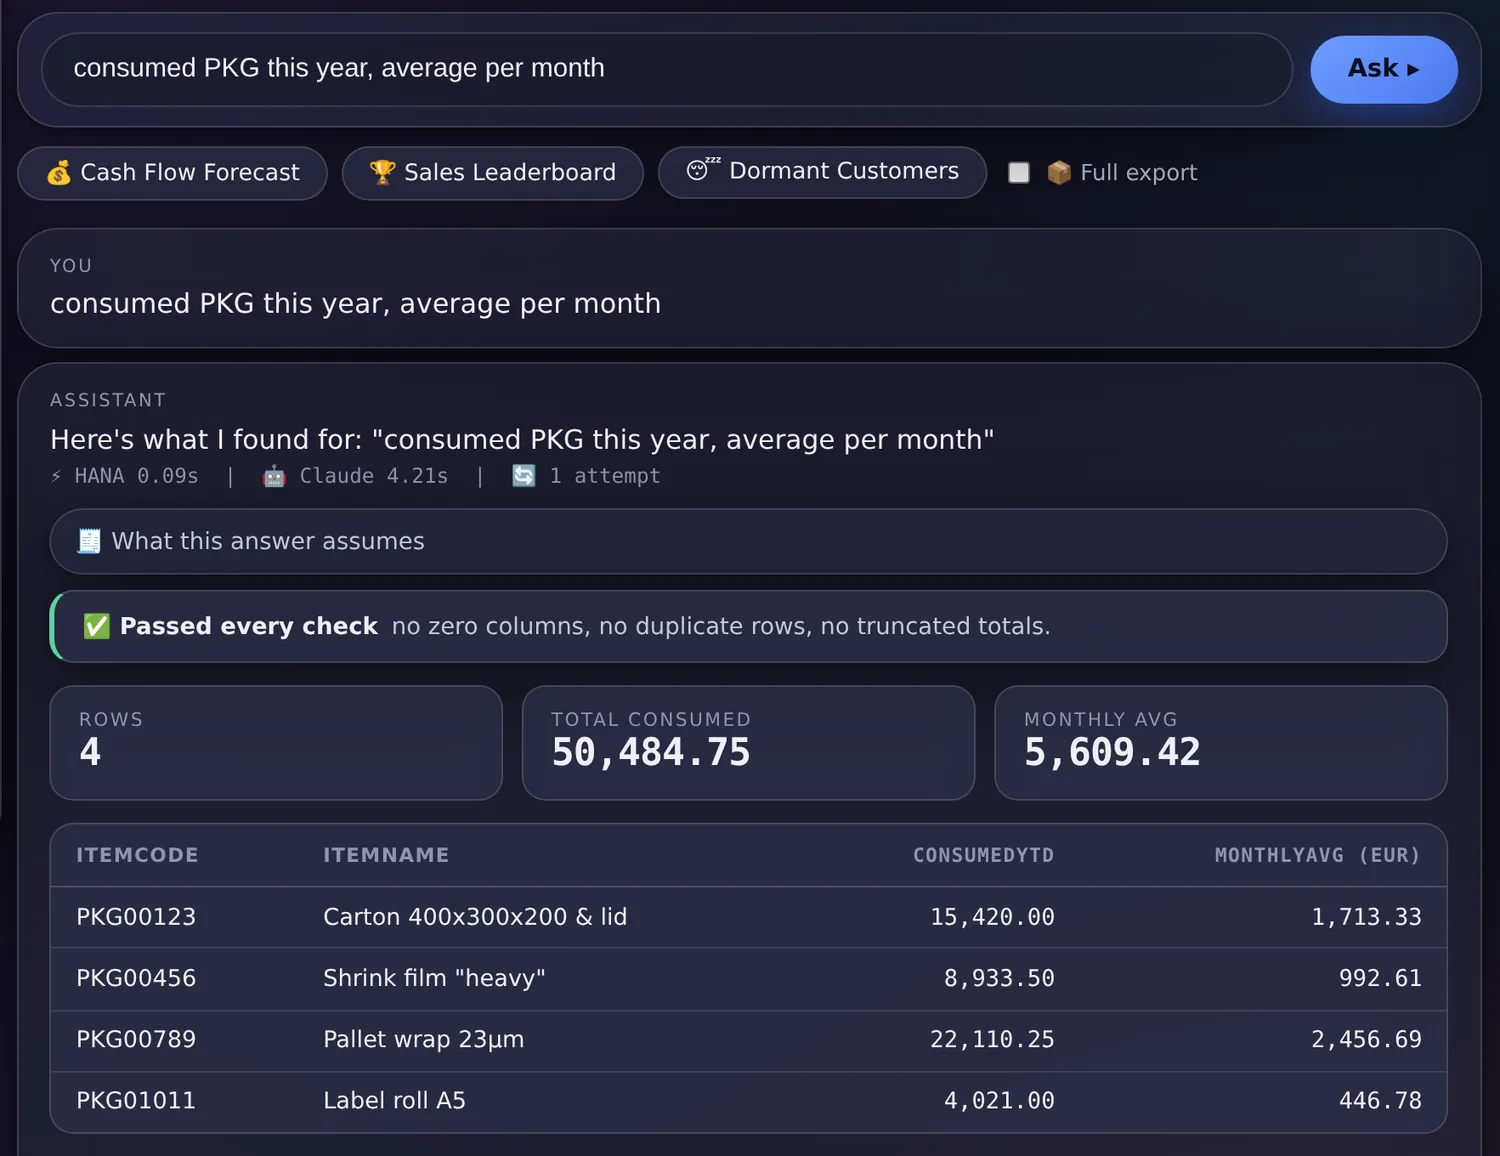Click the 'Claude 4.21s' timing text
This screenshot has height=1156, width=1500.
click(374, 476)
